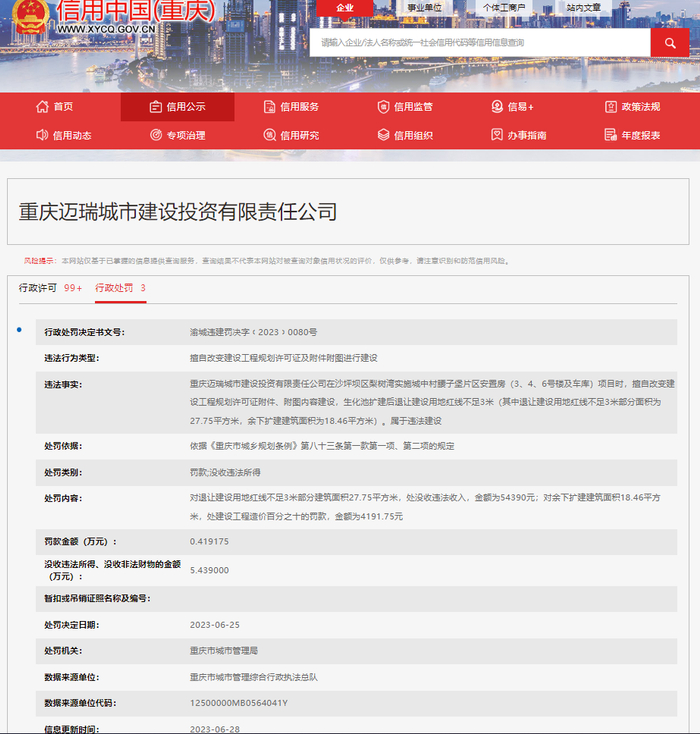Click the 处罚内容 label
This screenshot has width=700, height=734.
(63, 499)
